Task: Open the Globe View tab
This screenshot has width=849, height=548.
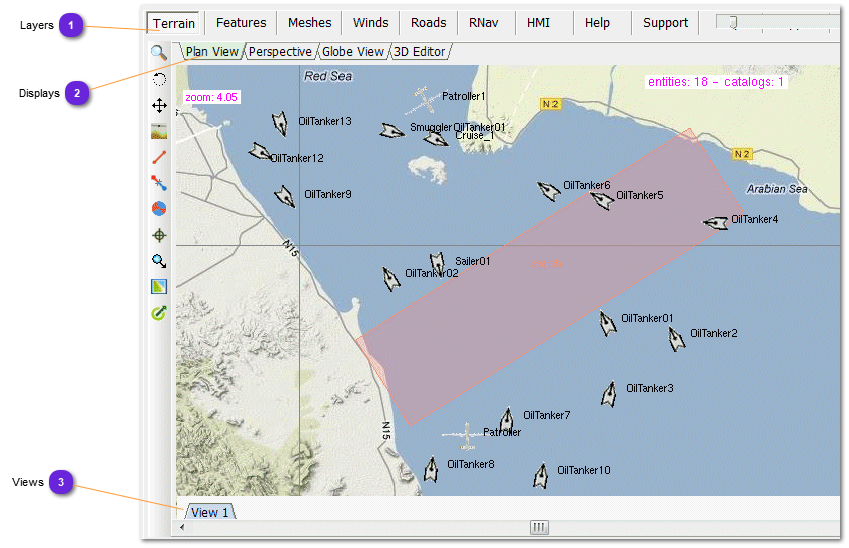Action: tap(352, 52)
